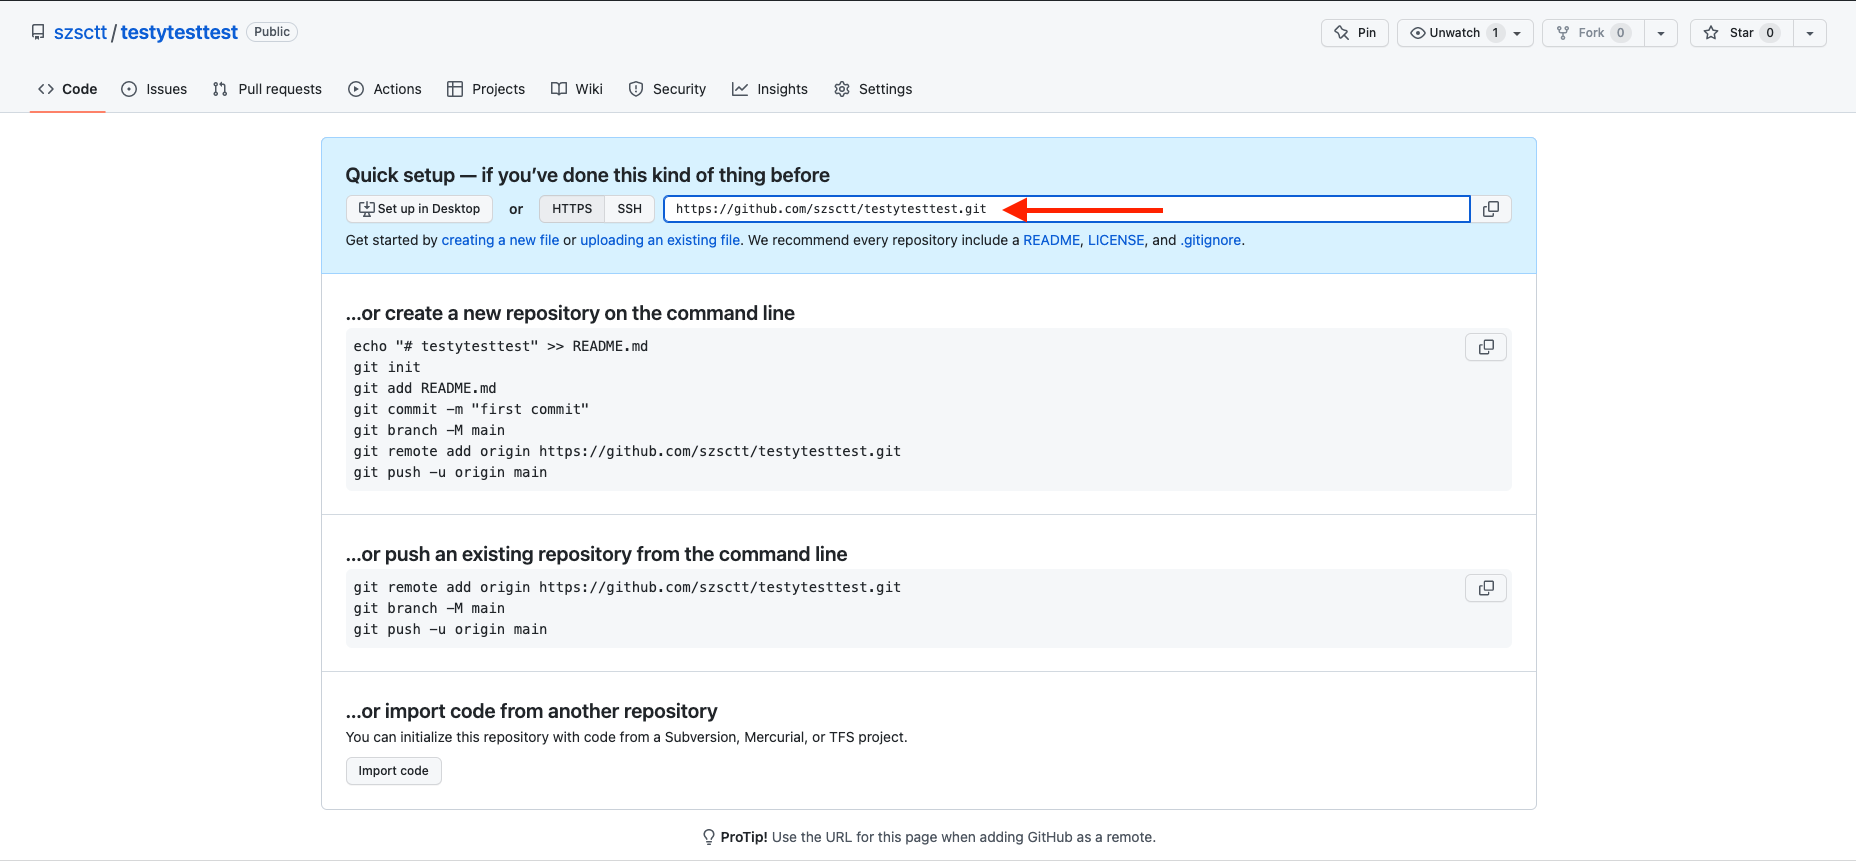Copy the push existing repository commands
The height and width of the screenshot is (863, 1856).
pos(1485,588)
